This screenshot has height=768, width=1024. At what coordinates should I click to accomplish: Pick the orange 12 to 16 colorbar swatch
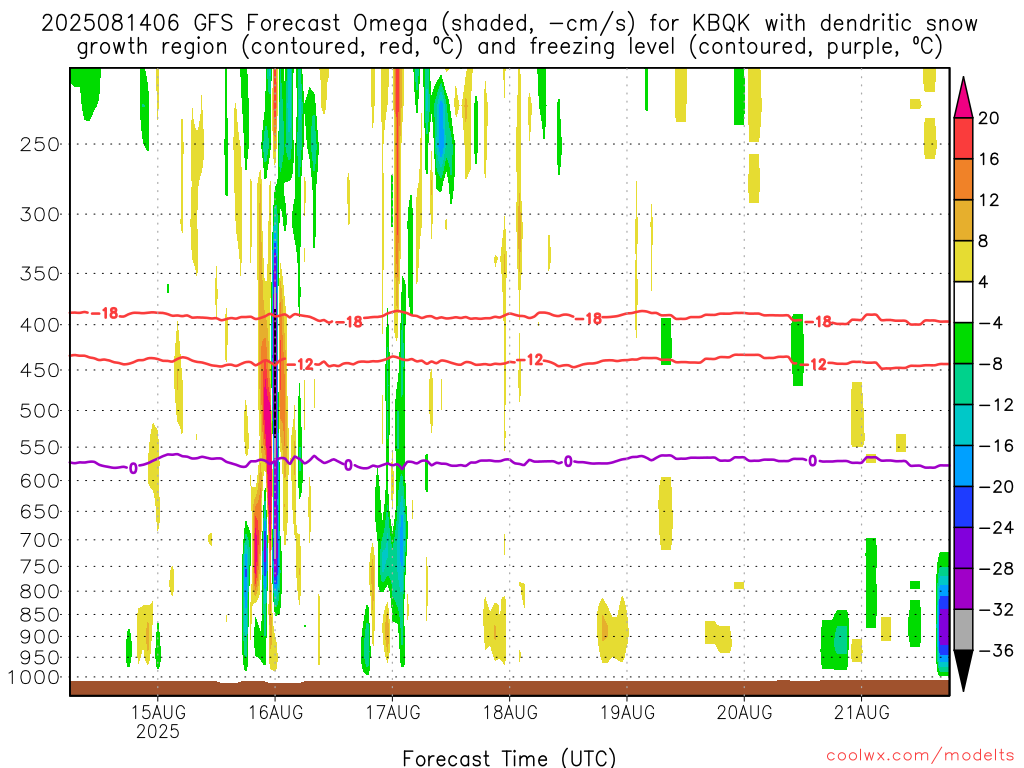963,180
